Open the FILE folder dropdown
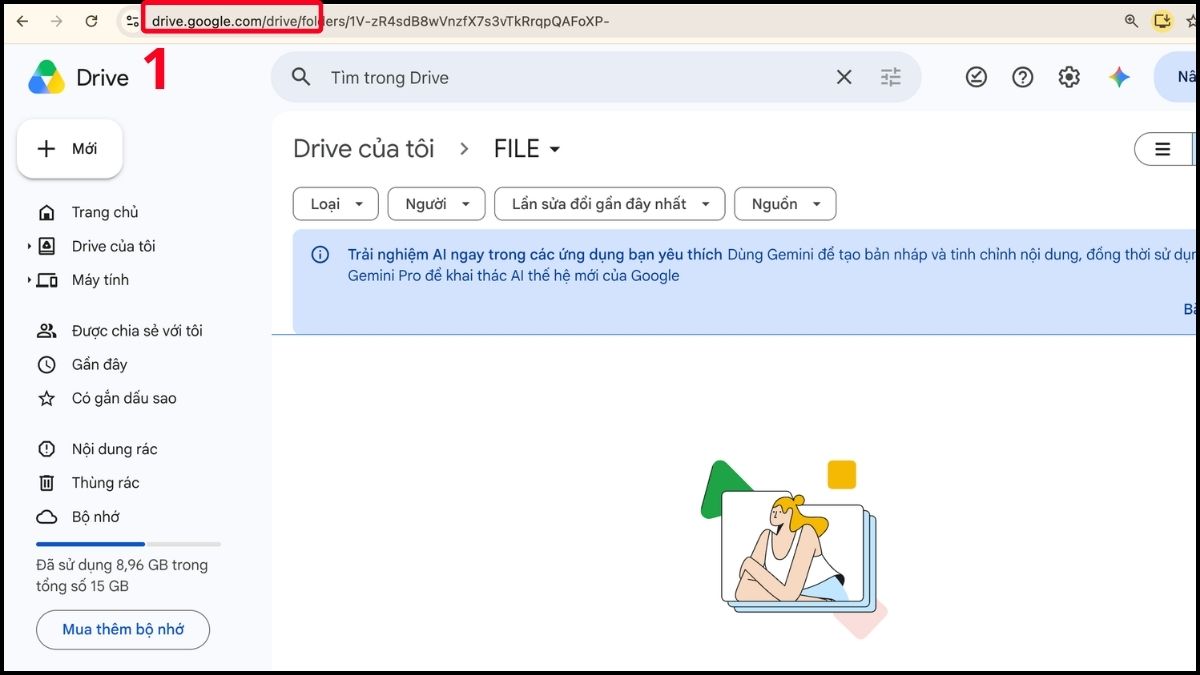The image size is (1200, 675). tap(527, 149)
